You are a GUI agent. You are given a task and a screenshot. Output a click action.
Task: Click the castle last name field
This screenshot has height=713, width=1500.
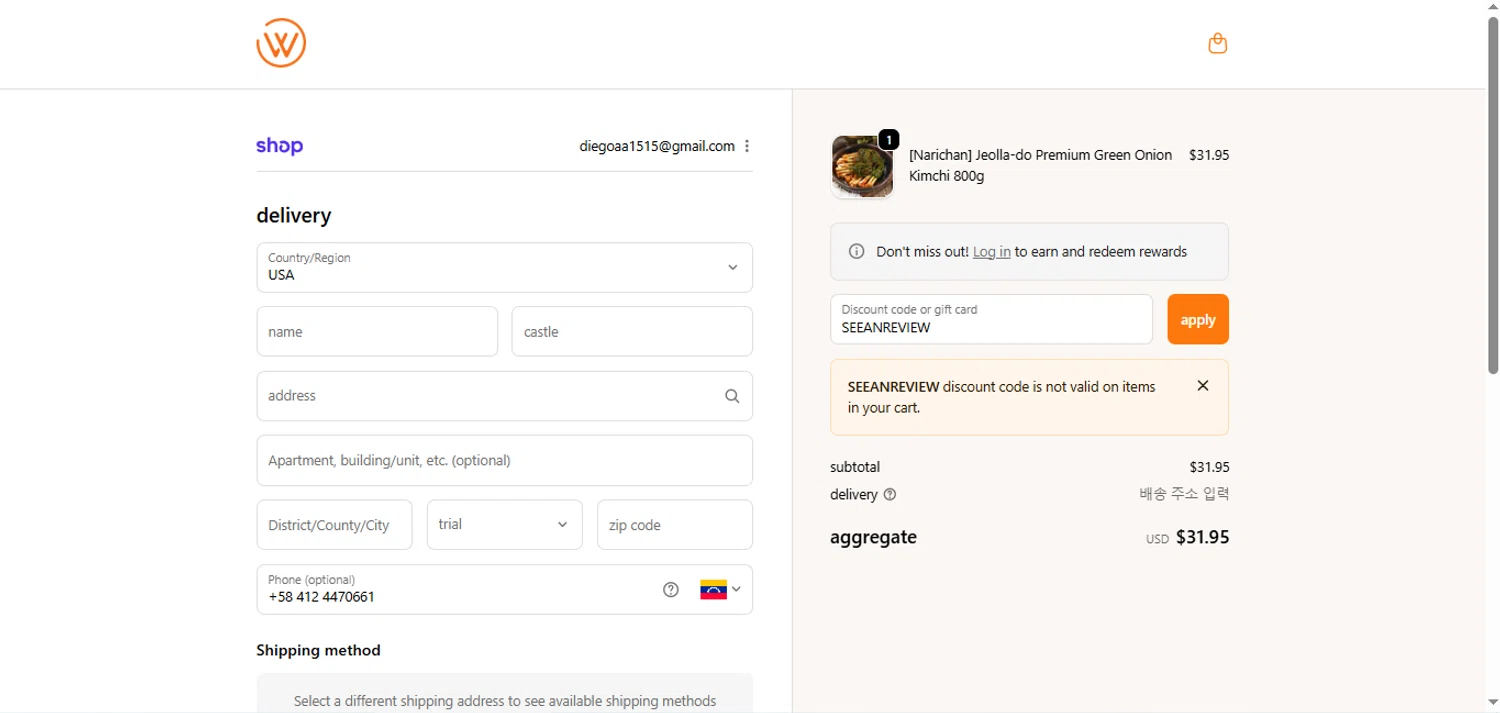(632, 331)
